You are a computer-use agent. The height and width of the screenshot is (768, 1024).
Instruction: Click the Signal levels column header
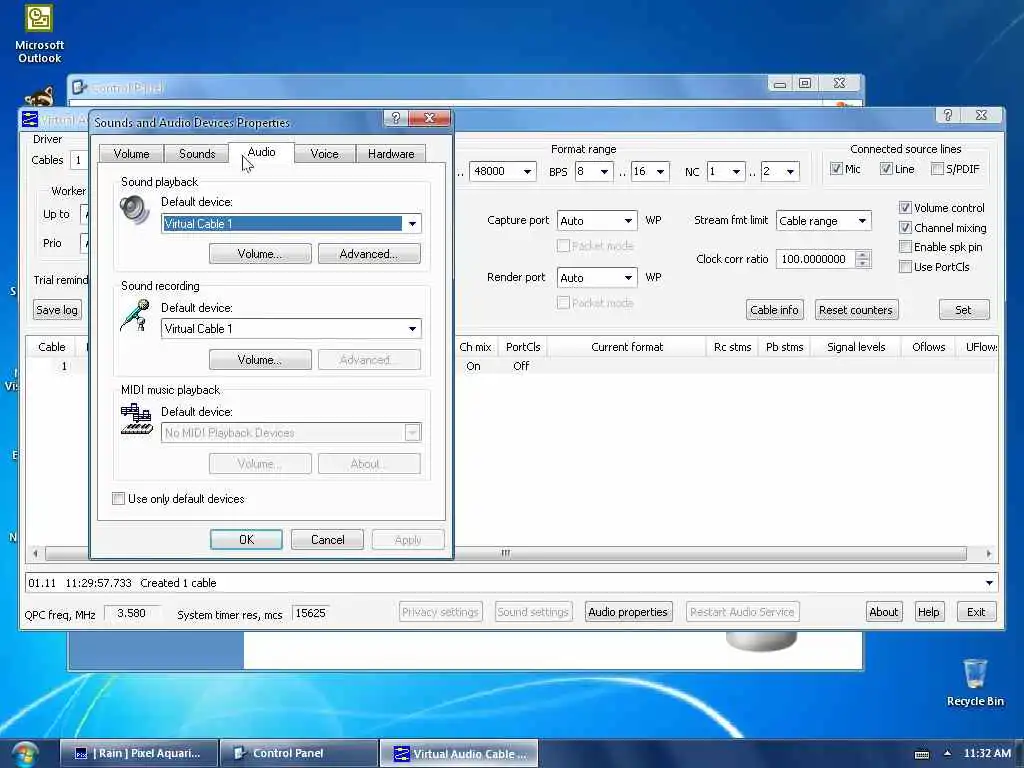pyautogui.click(x=856, y=347)
